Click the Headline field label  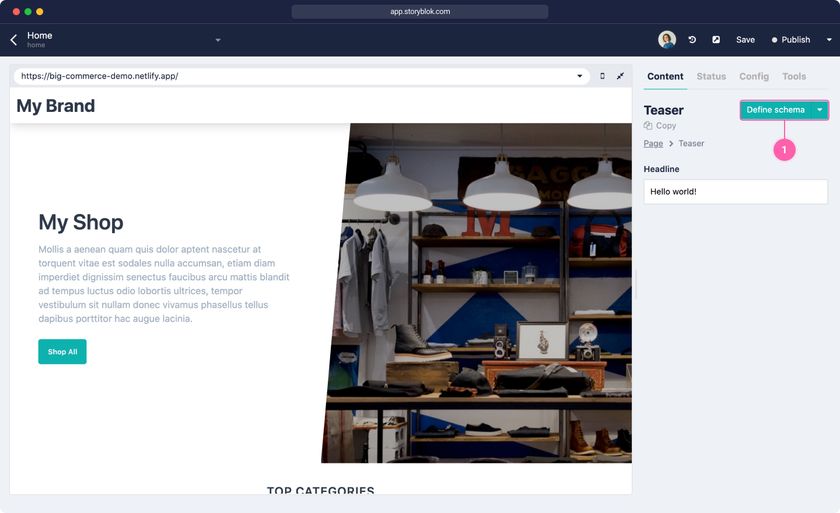[x=661, y=169]
